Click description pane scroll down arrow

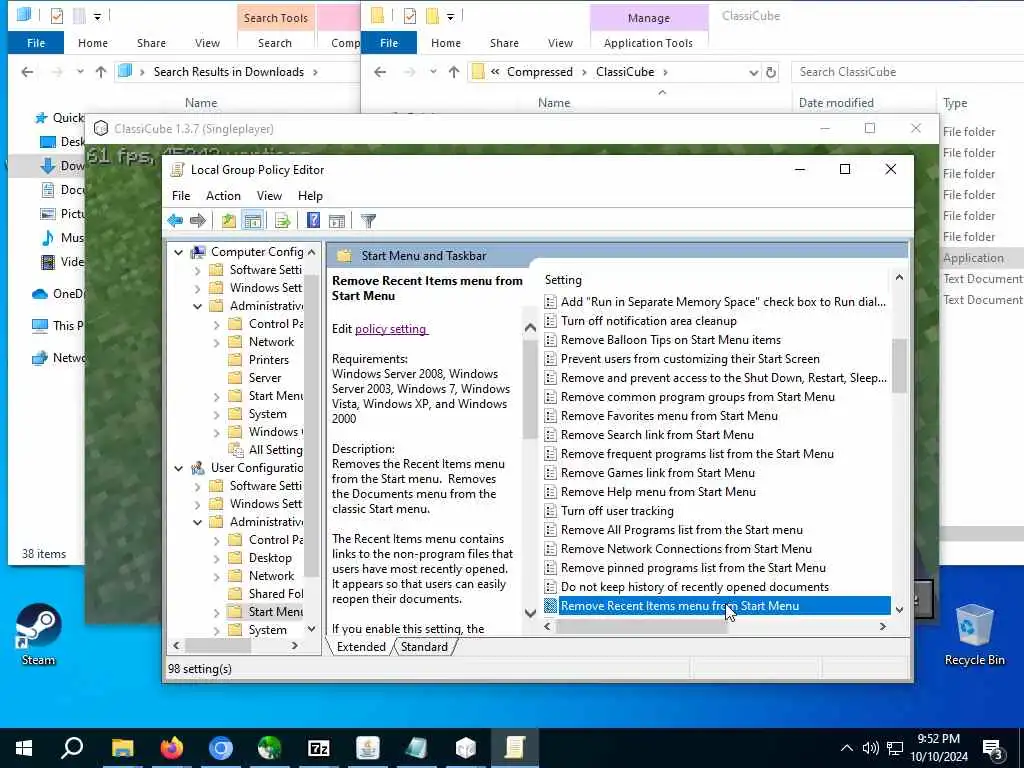click(530, 613)
